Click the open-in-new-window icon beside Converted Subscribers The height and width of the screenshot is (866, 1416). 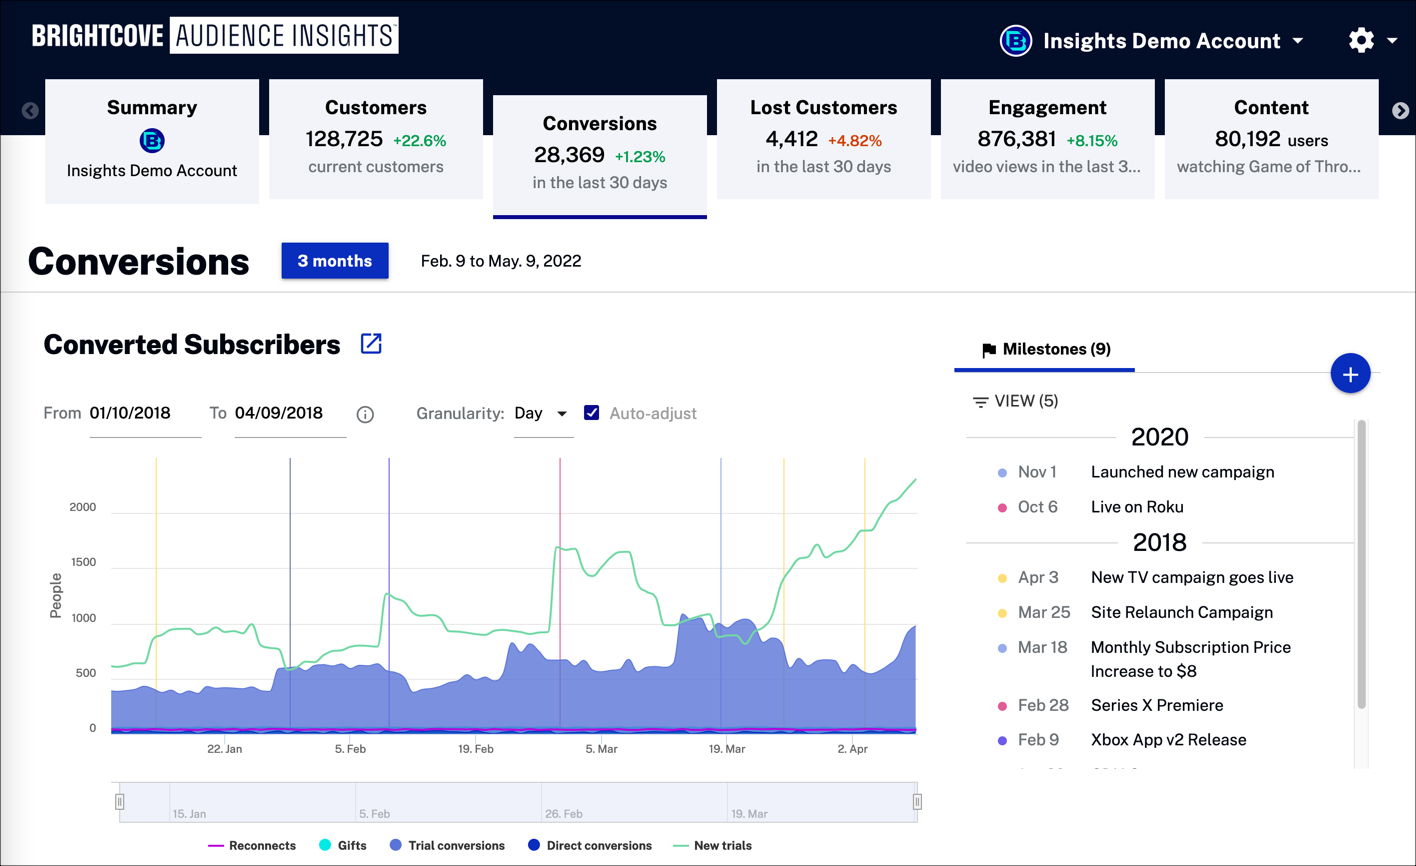click(371, 344)
